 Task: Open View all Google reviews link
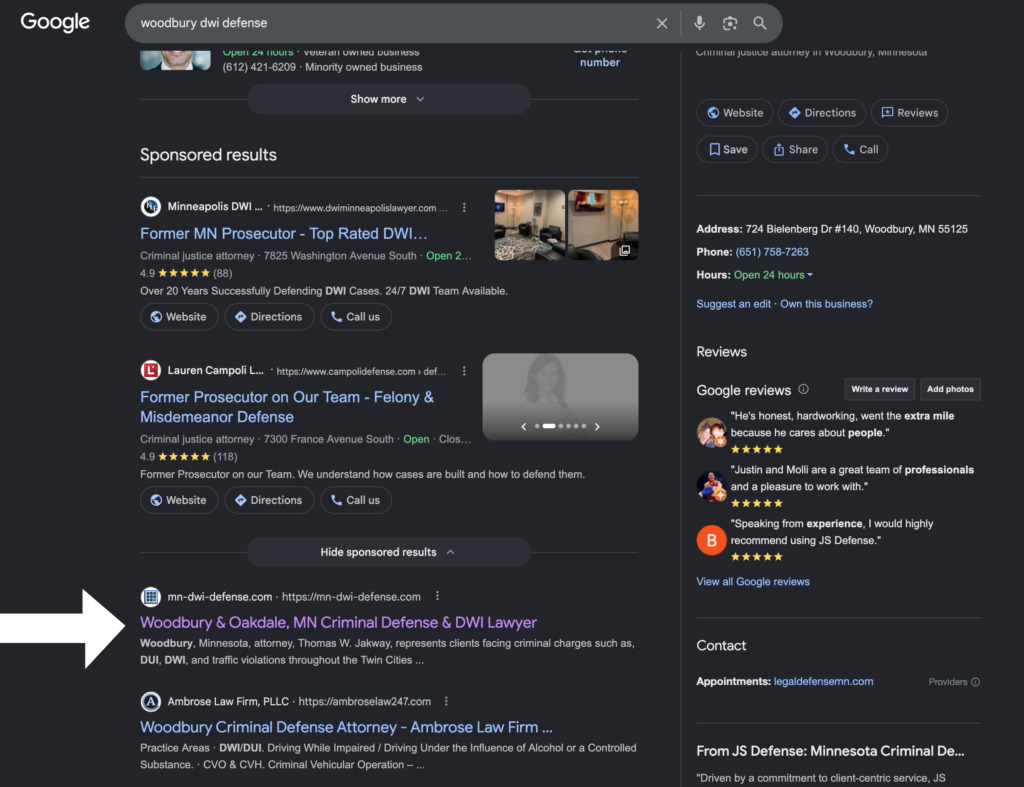tap(753, 582)
